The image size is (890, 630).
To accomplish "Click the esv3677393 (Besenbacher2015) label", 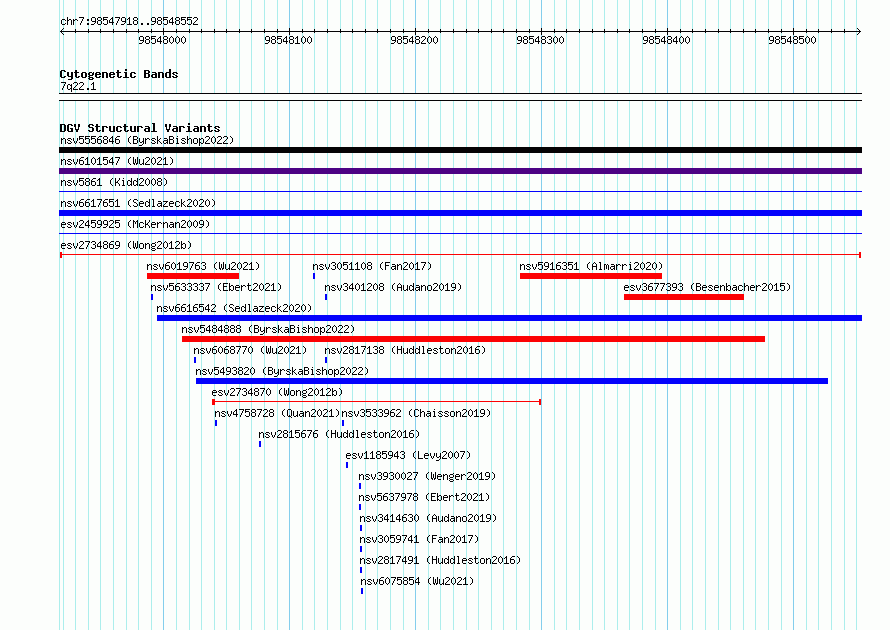I will pos(707,287).
